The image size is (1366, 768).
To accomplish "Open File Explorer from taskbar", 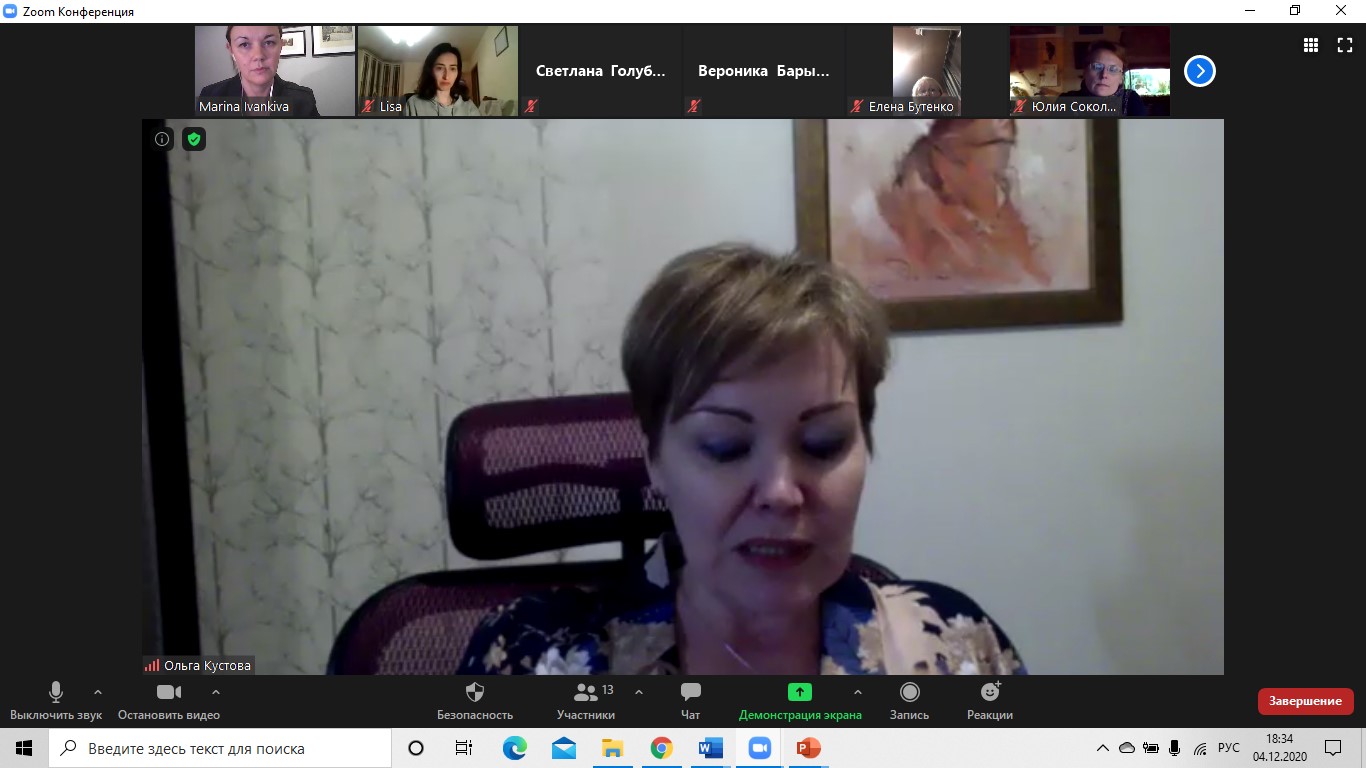I will (612, 748).
